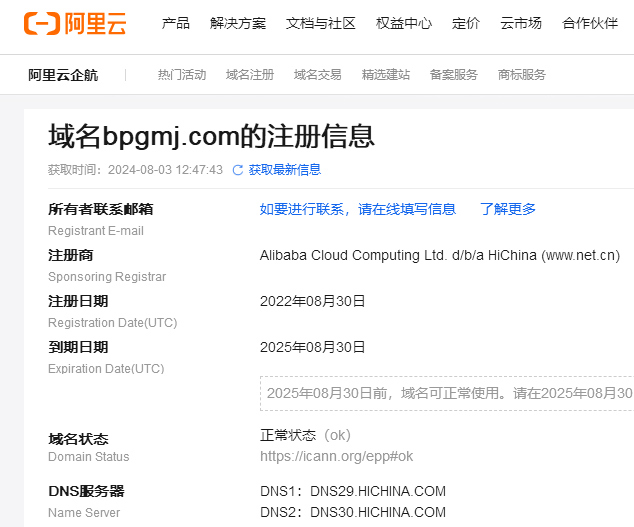634x527 pixels.
Task: Switch to the 热门活动 tab
Action: 182,75
